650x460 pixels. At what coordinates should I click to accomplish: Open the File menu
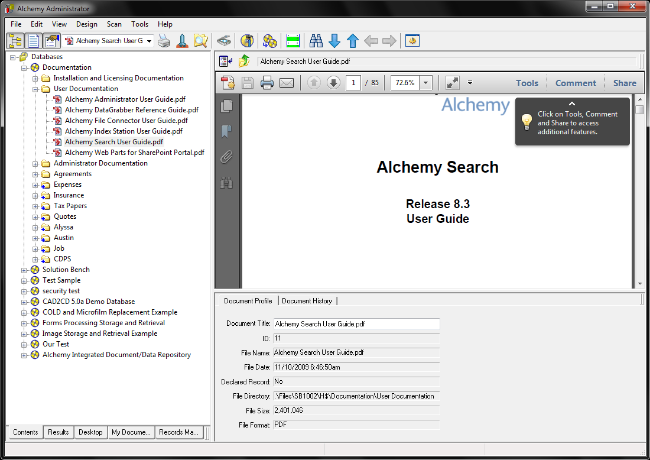[x=16, y=24]
